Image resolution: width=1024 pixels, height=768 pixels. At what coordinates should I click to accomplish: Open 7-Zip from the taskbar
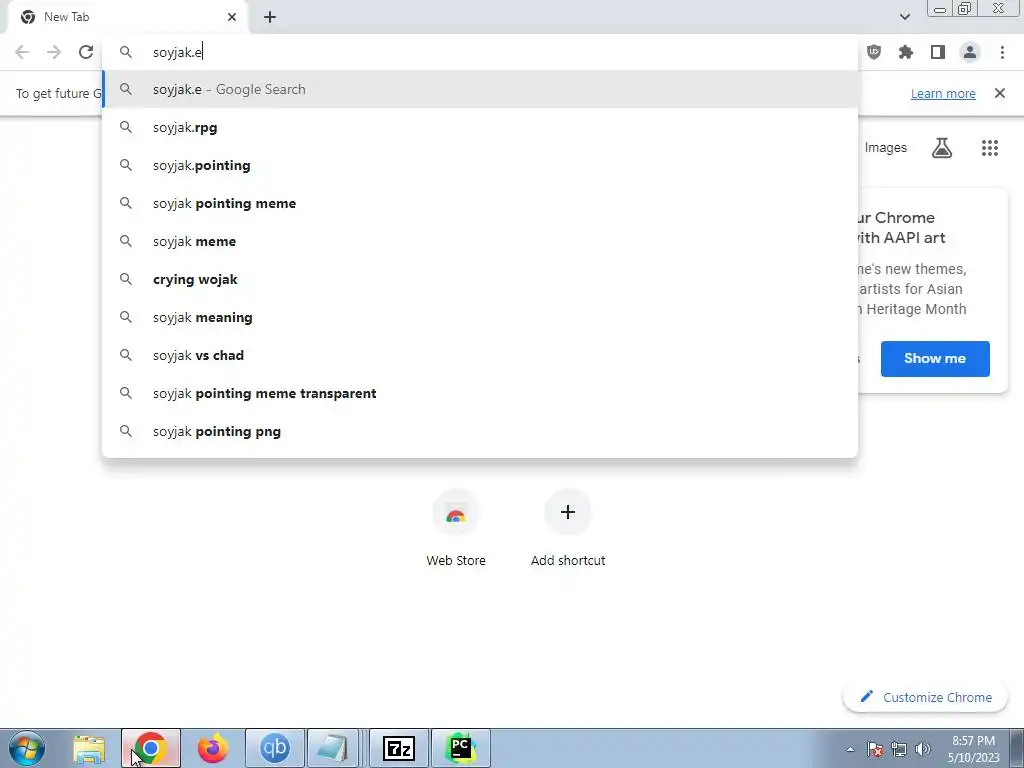399,748
